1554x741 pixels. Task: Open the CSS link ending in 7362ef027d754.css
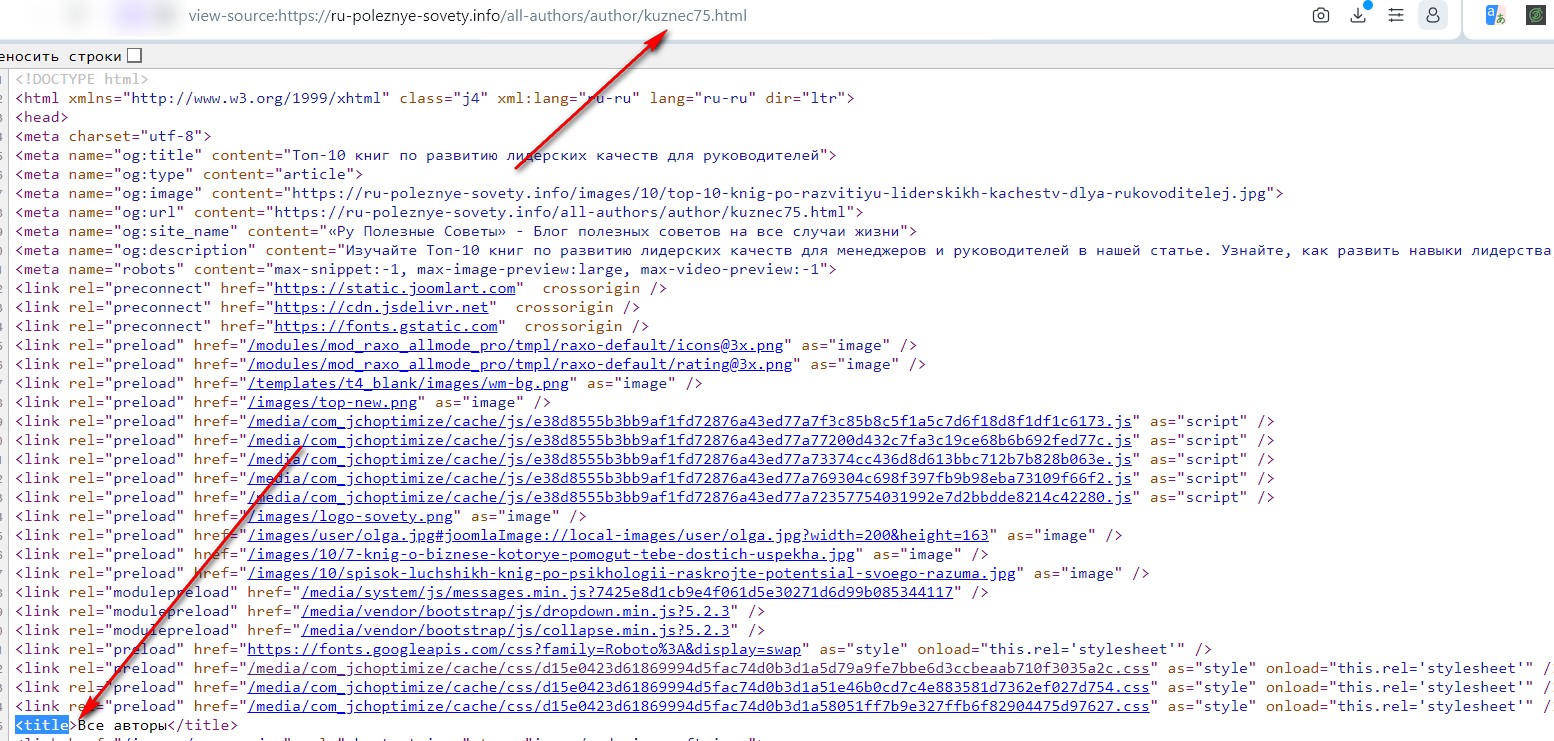[698, 687]
